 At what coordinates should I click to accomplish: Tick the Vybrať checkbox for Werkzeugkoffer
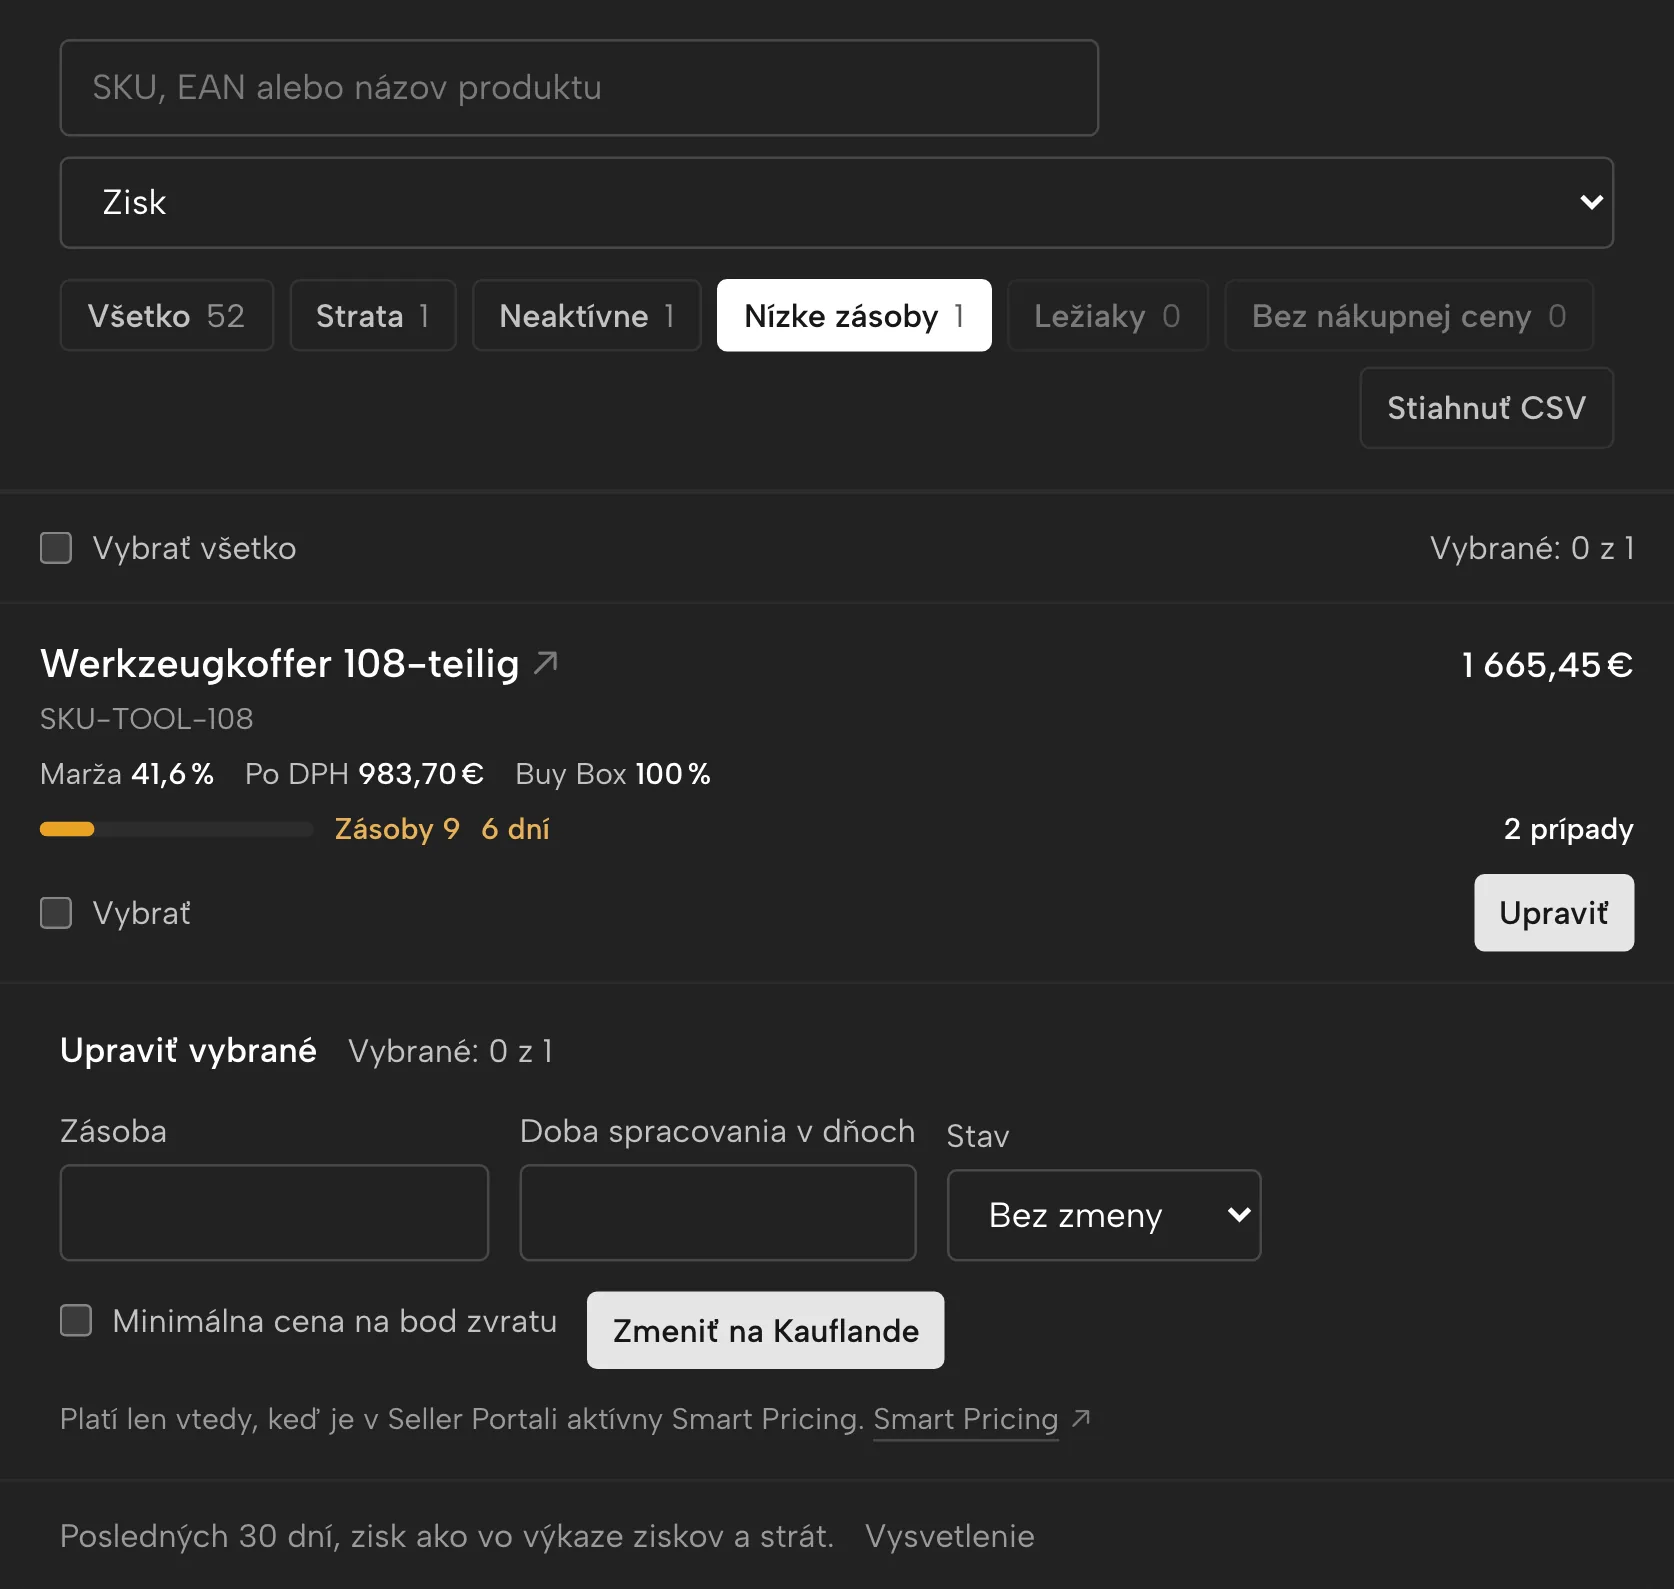coord(56,913)
